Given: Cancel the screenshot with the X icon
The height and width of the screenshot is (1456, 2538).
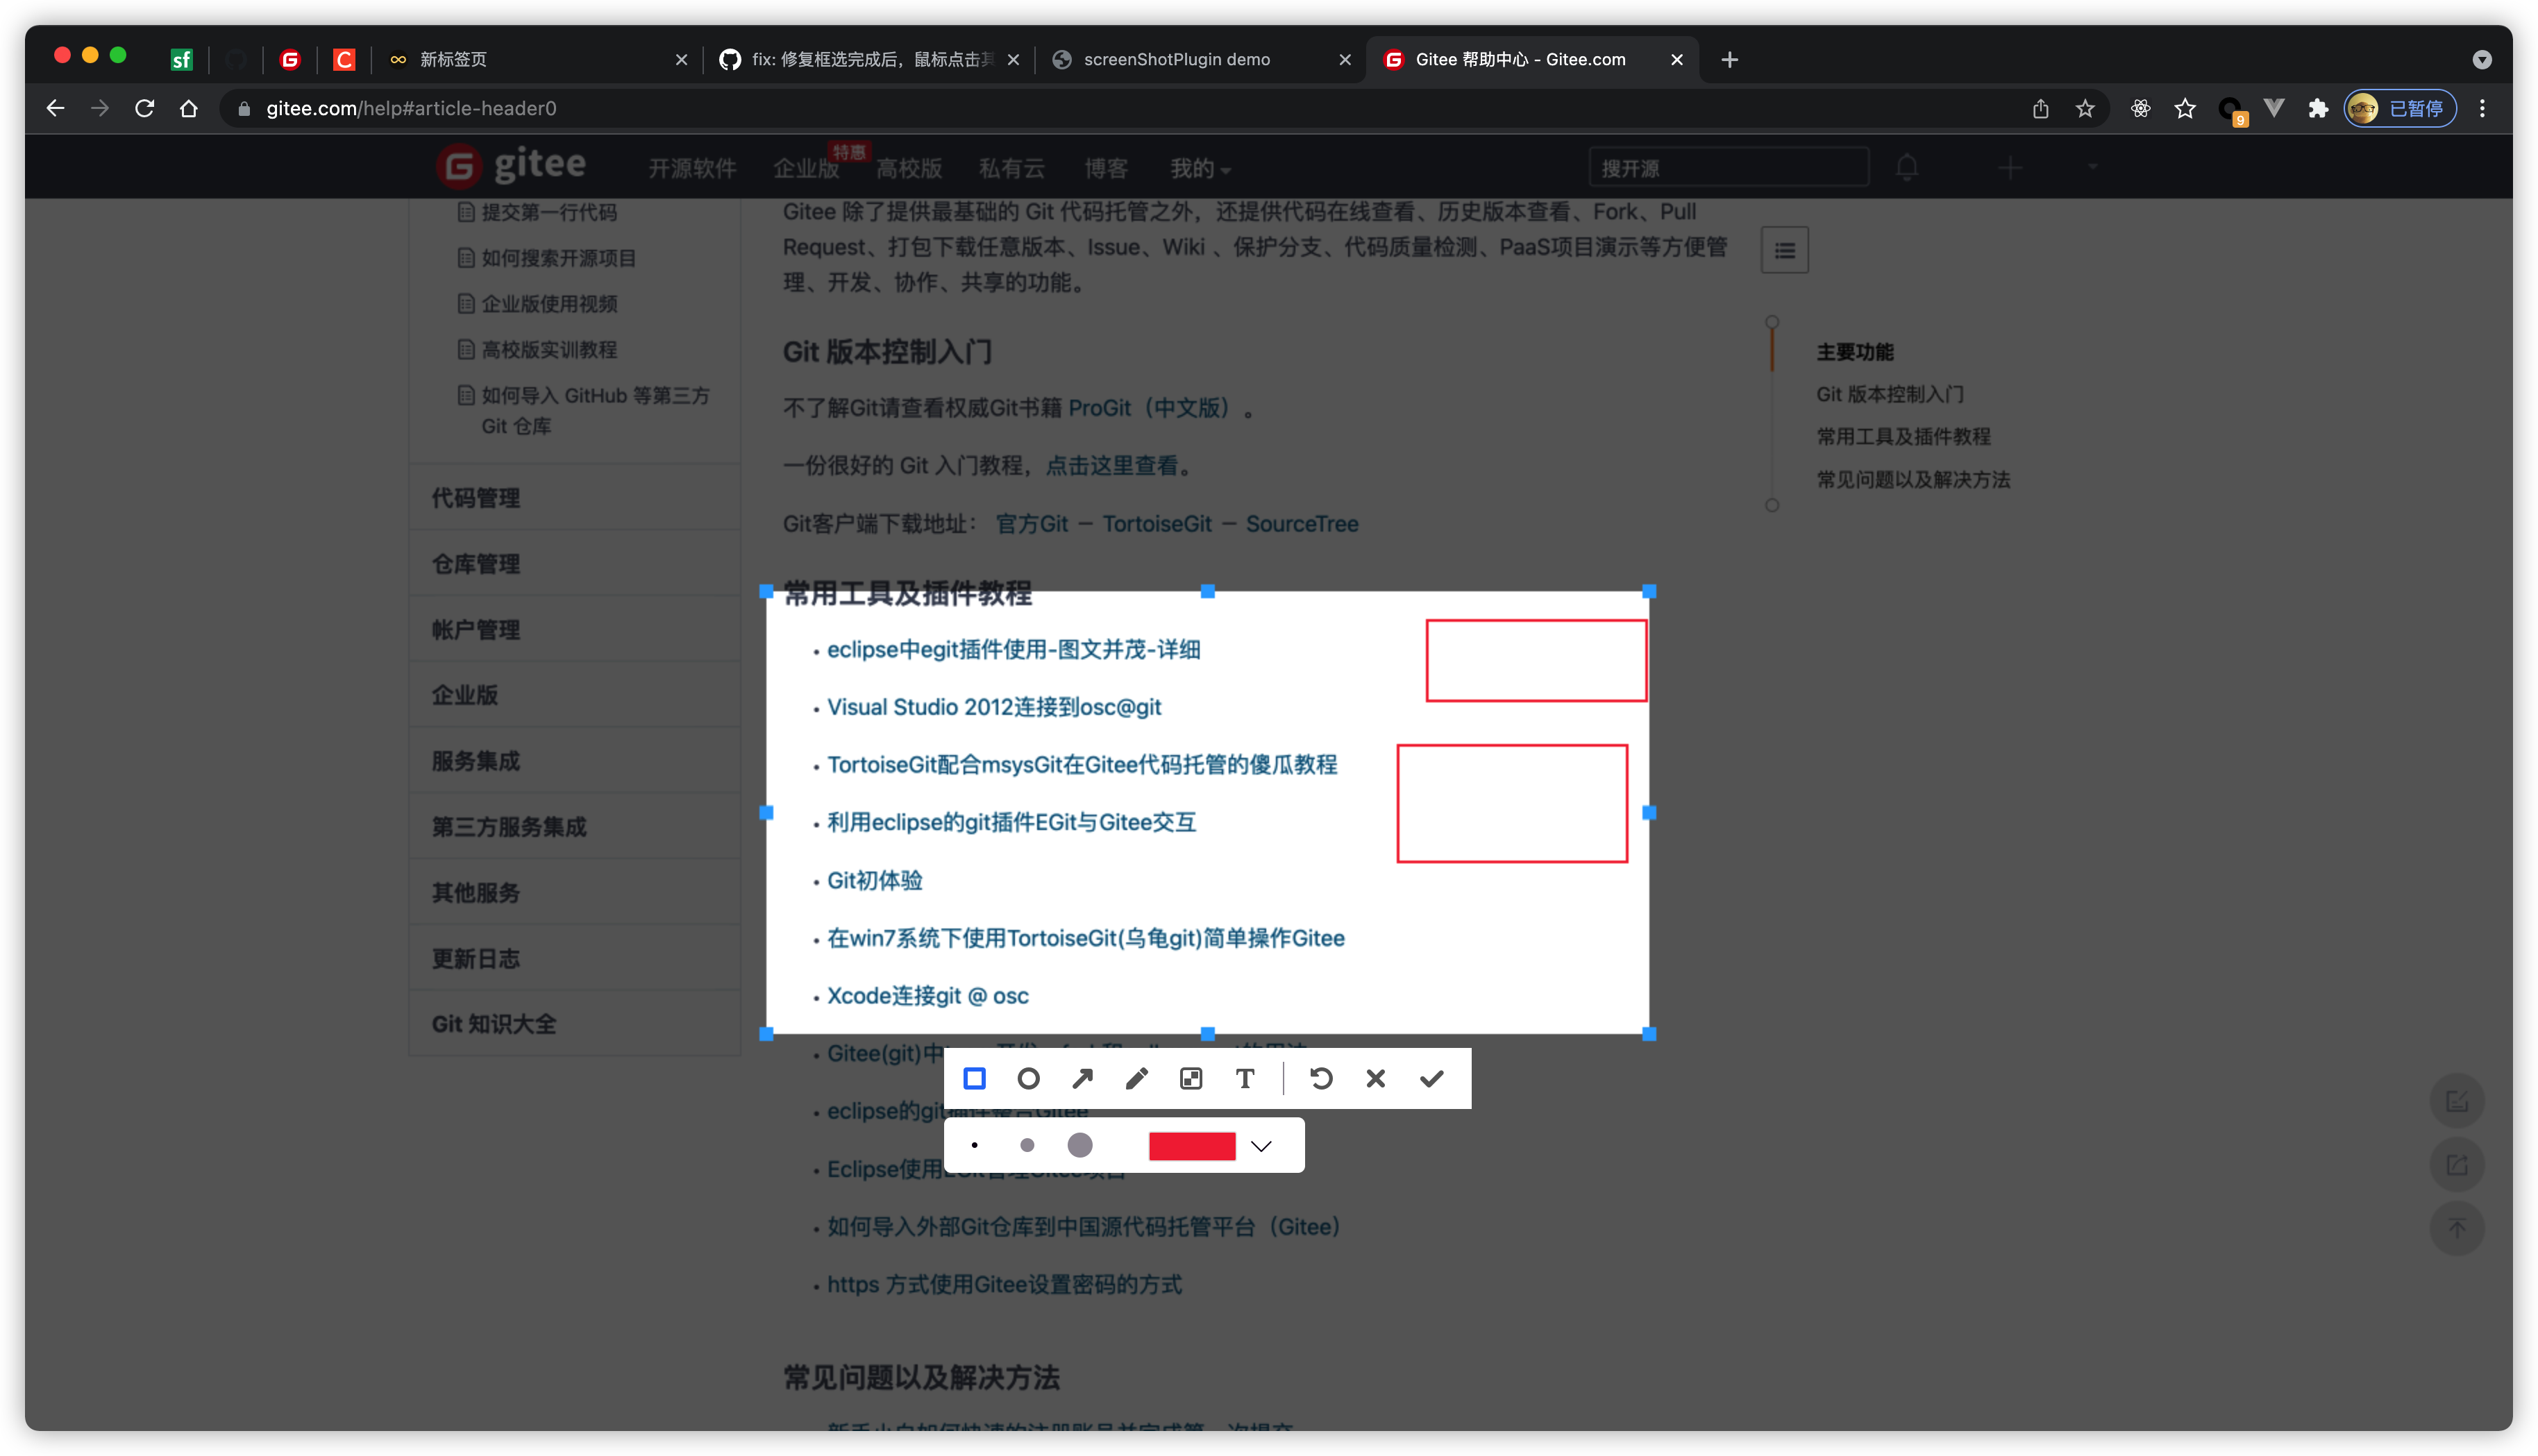Looking at the screenshot, I should click(1376, 1078).
